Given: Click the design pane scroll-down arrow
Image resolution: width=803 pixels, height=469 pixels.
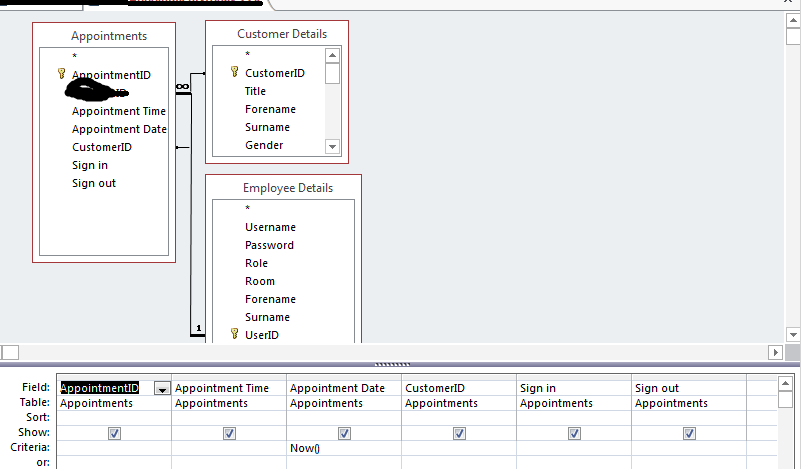Looking at the screenshot, I should 793,335.
